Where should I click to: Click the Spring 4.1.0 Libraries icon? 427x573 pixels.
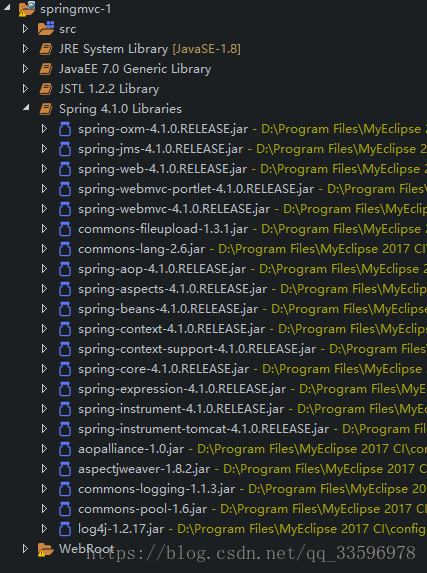pyautogui.click(x=46, y=109)
